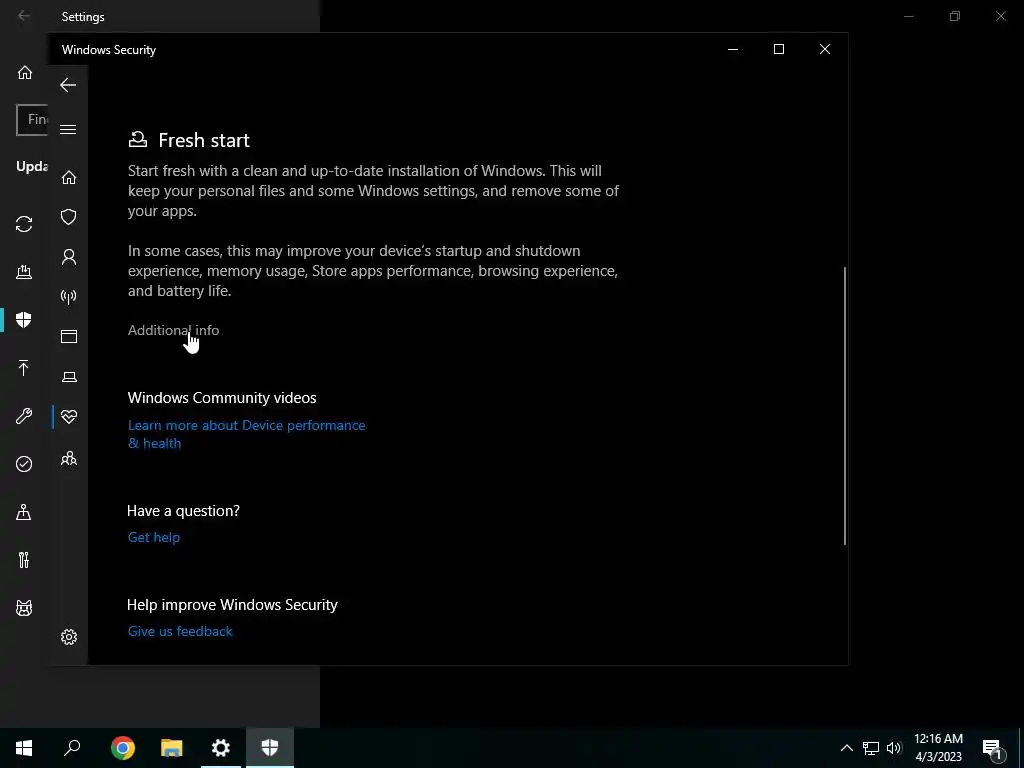The width and height of the screenshot is (1024, 768).
Task: Open the taskbar clock and date
Action: pyautogui.click(x=938, y=748)
